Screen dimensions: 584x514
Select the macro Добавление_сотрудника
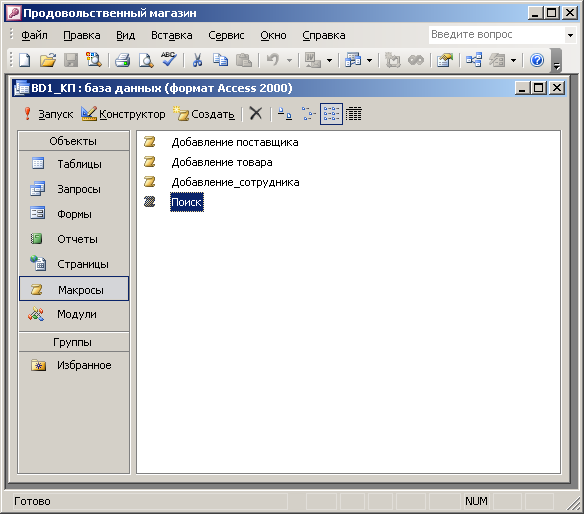pyautogui.click(x=235, y=182)
